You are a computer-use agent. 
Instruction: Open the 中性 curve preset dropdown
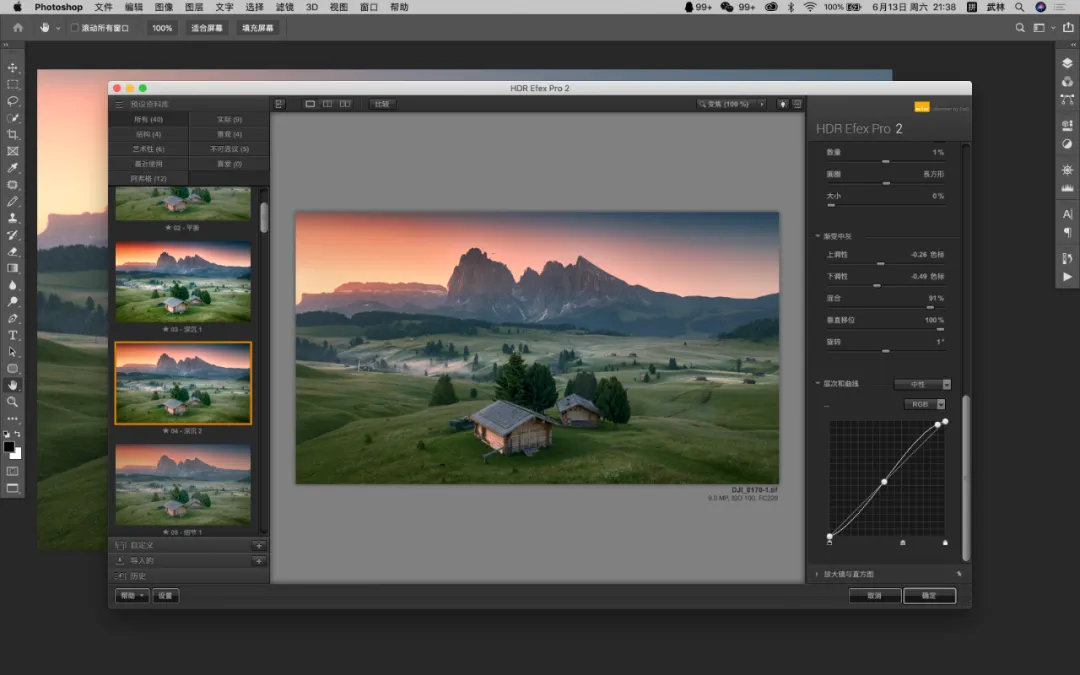pyautogui.click(x=923, y=384)
